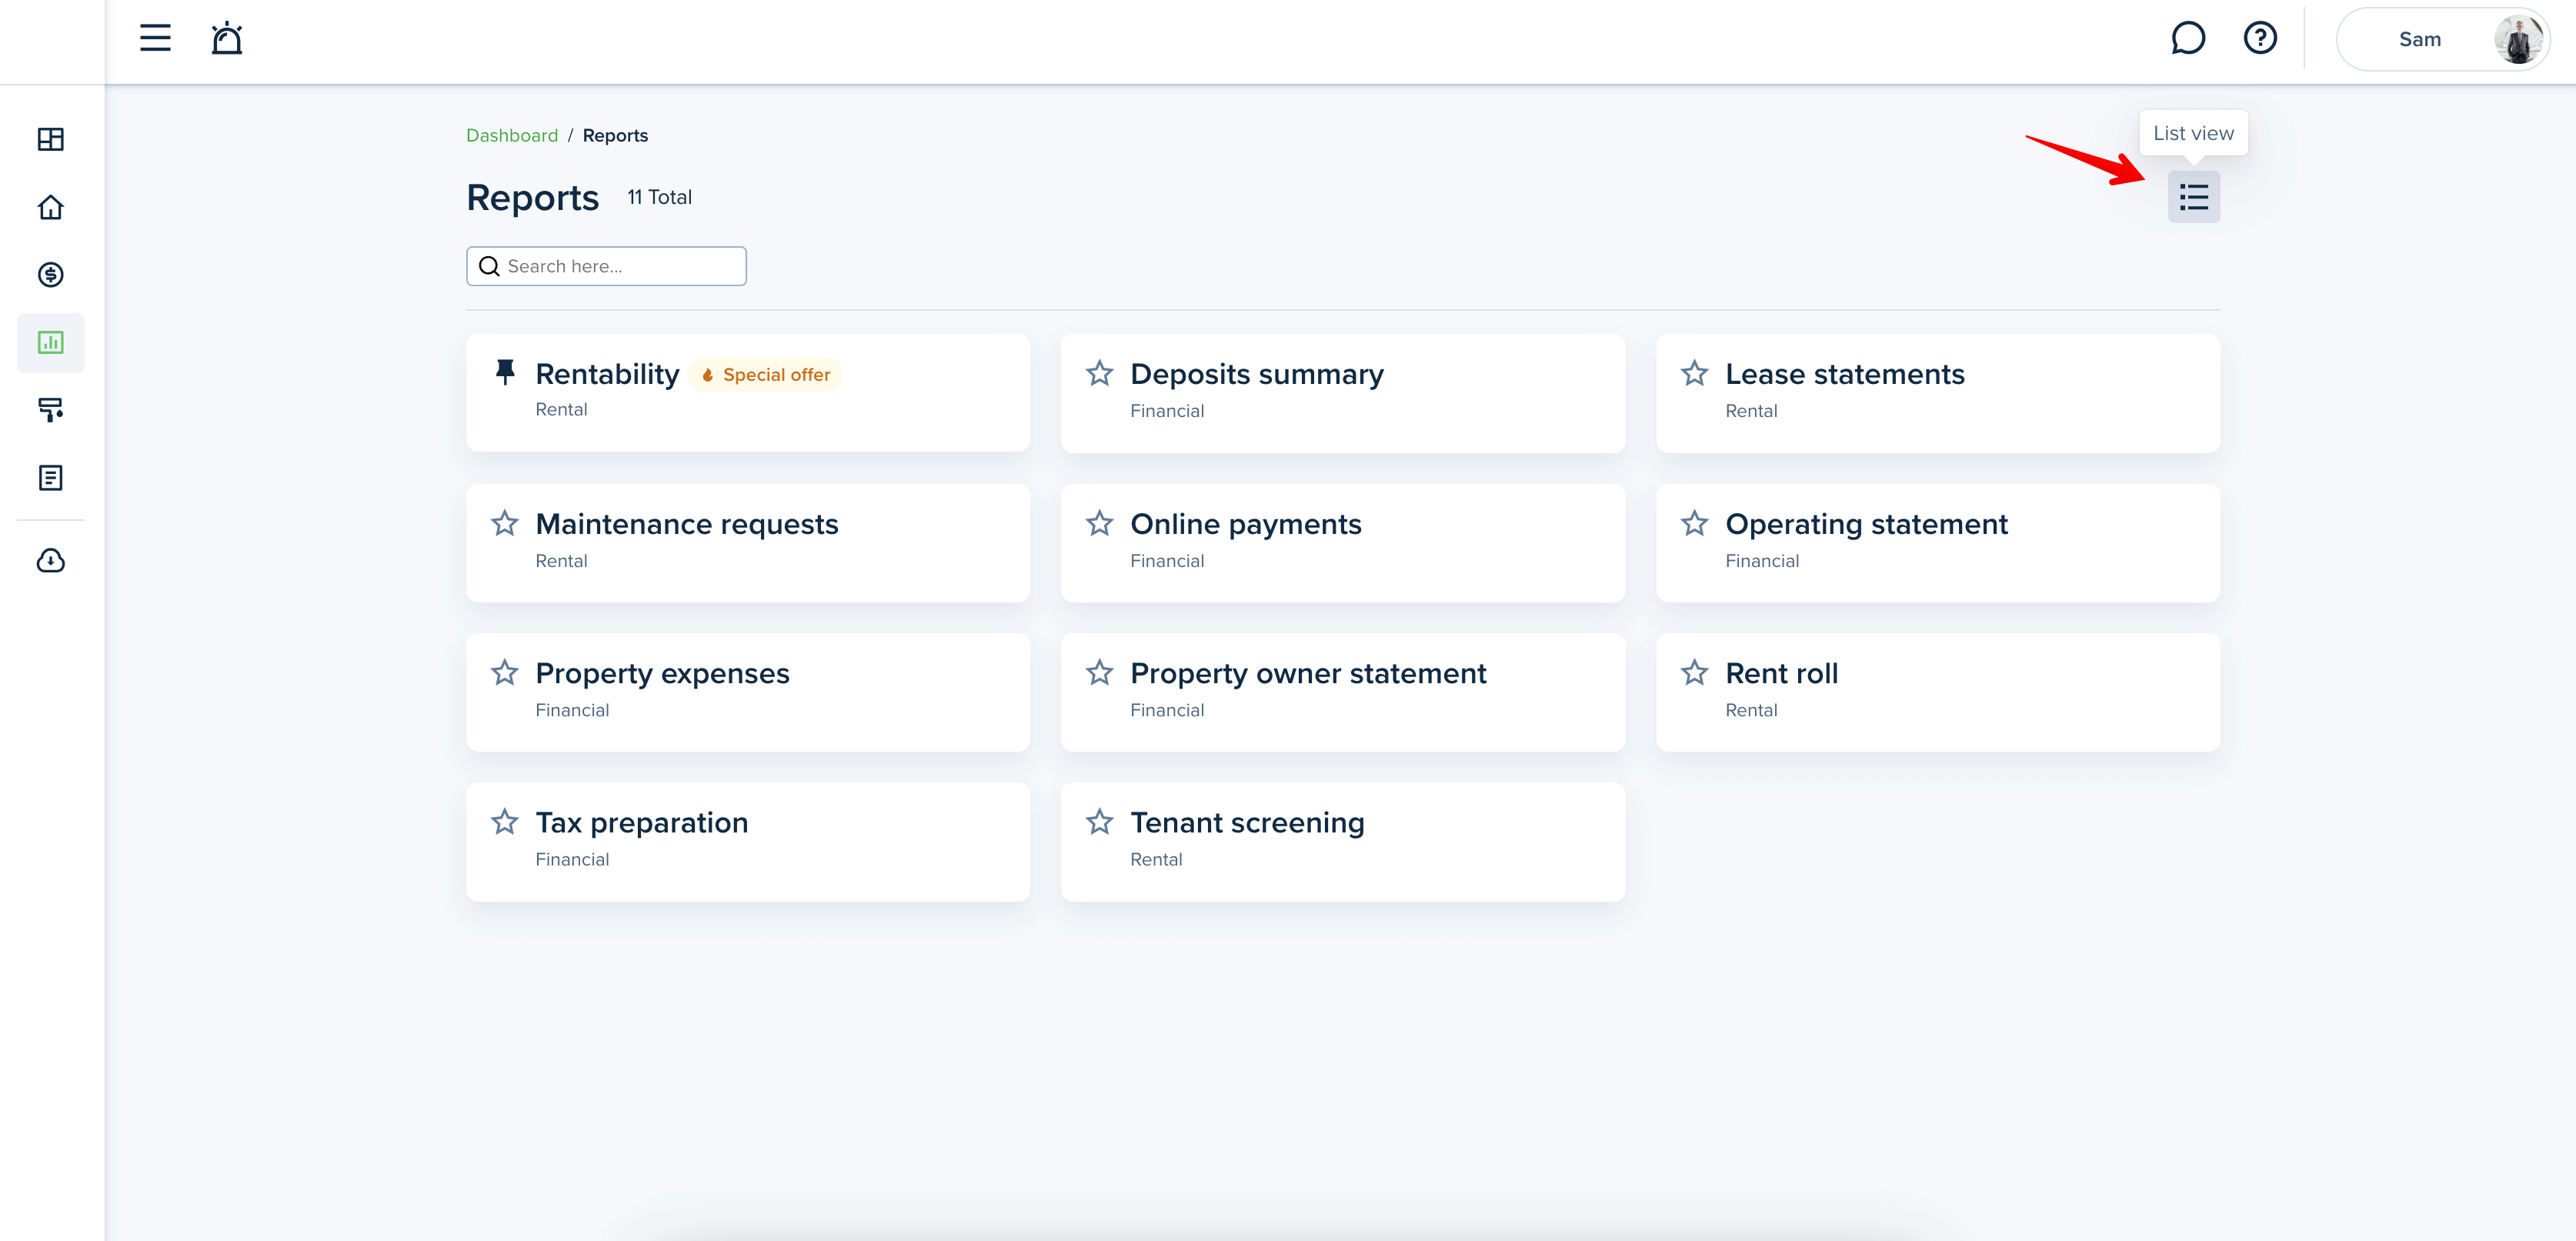The width and height of the screenshot is (2576, 1241).
Task: Open the Tax preparation report
Action: tap(748, 842)
